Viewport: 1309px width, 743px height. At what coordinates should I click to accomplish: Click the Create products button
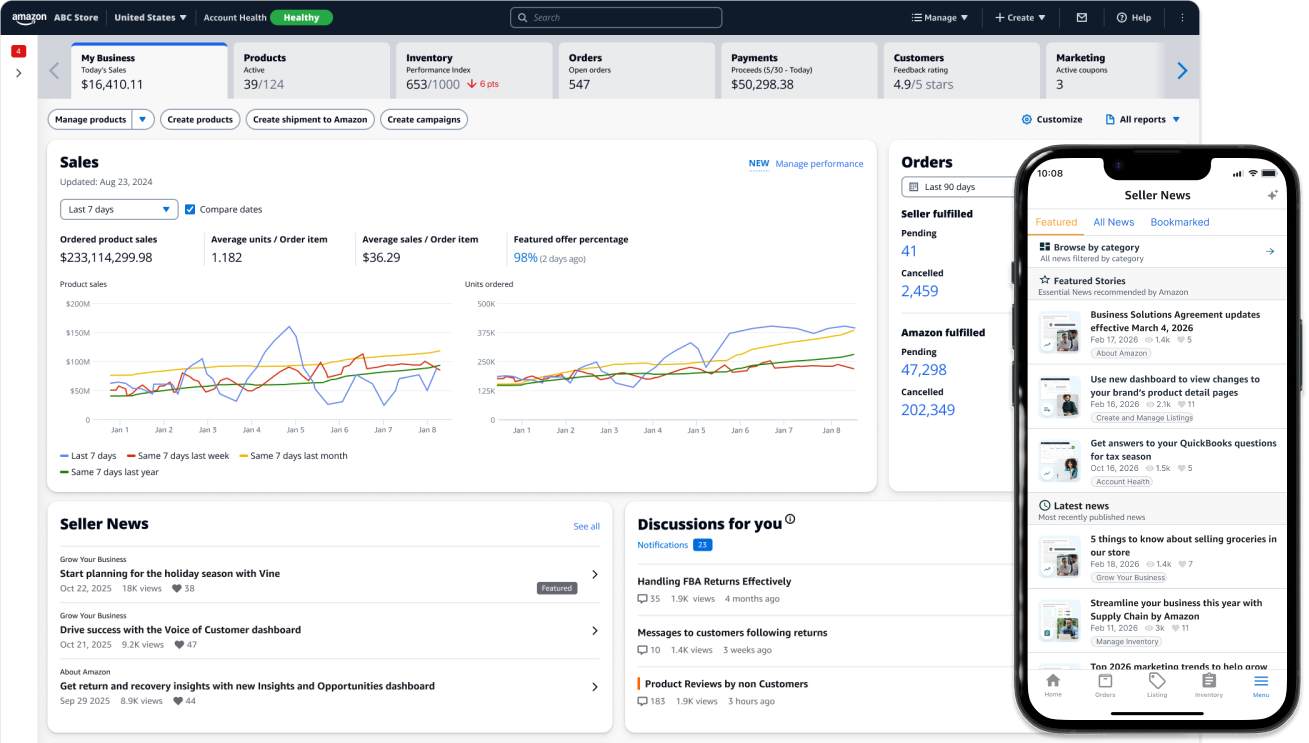click(x=200, y=120)
